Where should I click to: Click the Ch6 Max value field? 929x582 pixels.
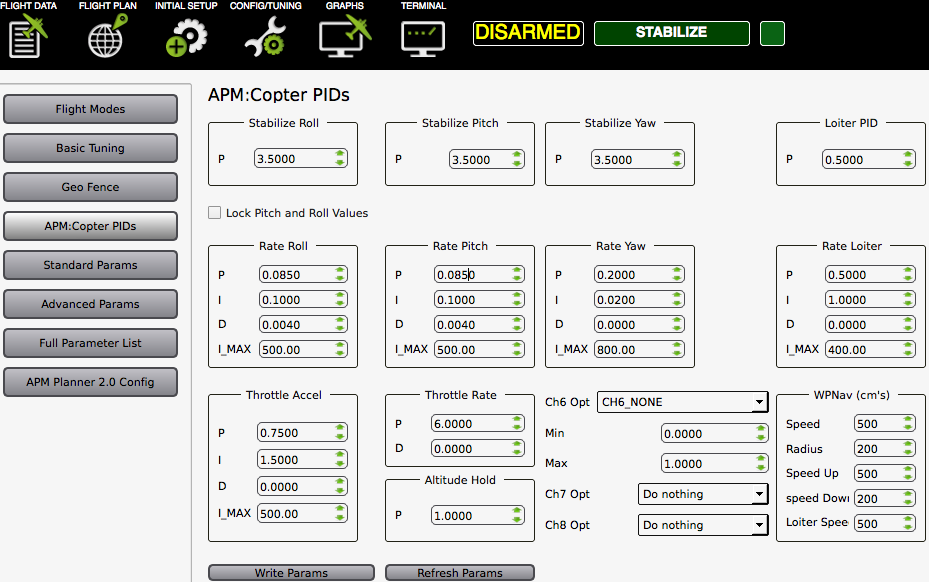pyautogui.click(x=715, y=463)
